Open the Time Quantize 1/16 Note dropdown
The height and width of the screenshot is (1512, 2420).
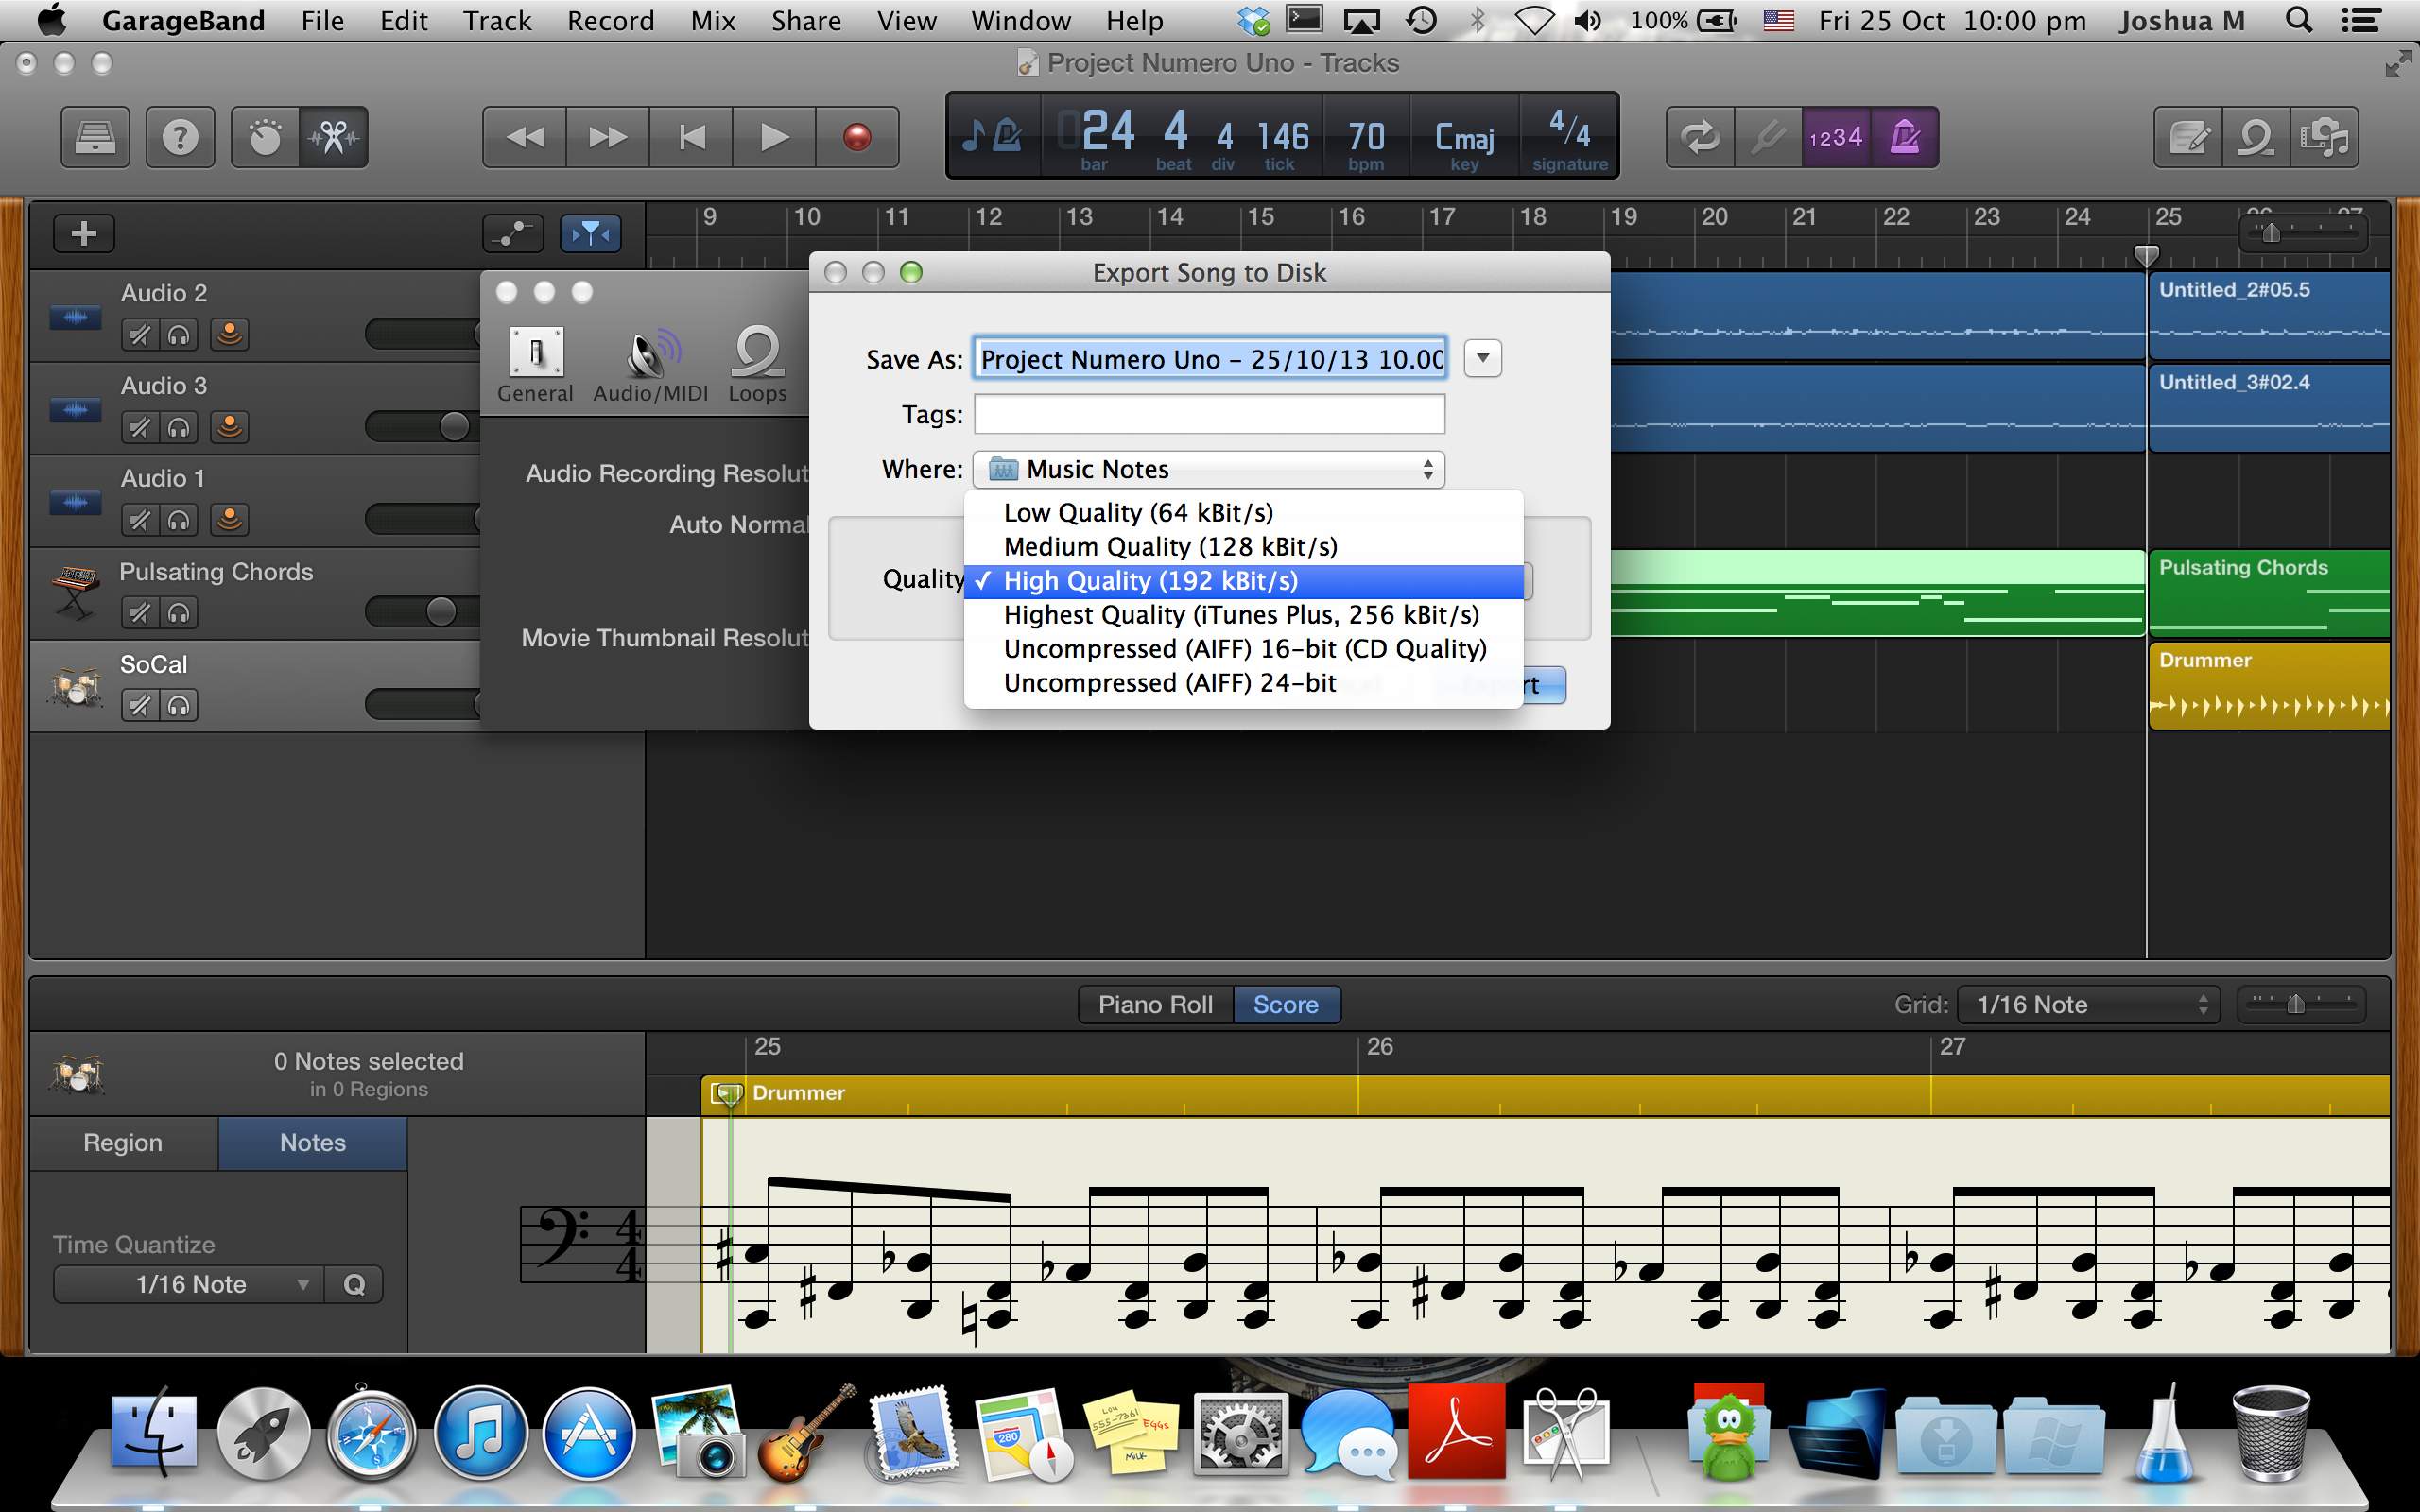tap(190, 1284)
